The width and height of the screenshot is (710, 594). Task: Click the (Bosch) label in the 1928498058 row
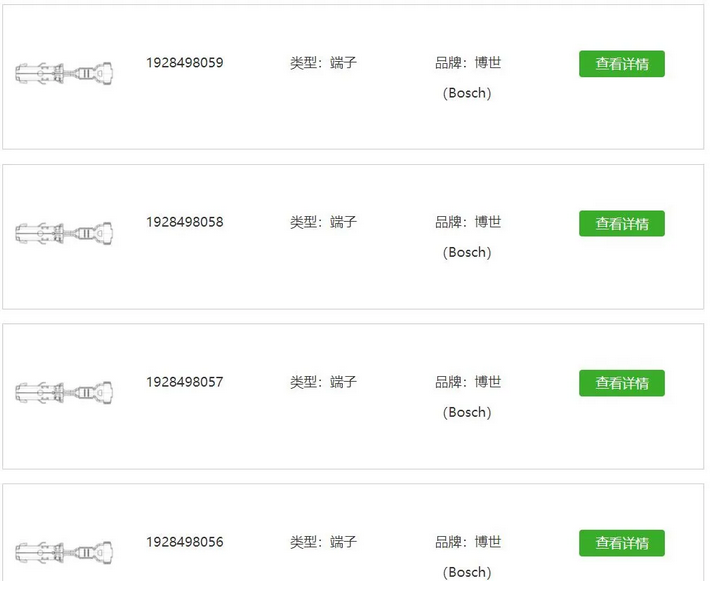(467, 253)
